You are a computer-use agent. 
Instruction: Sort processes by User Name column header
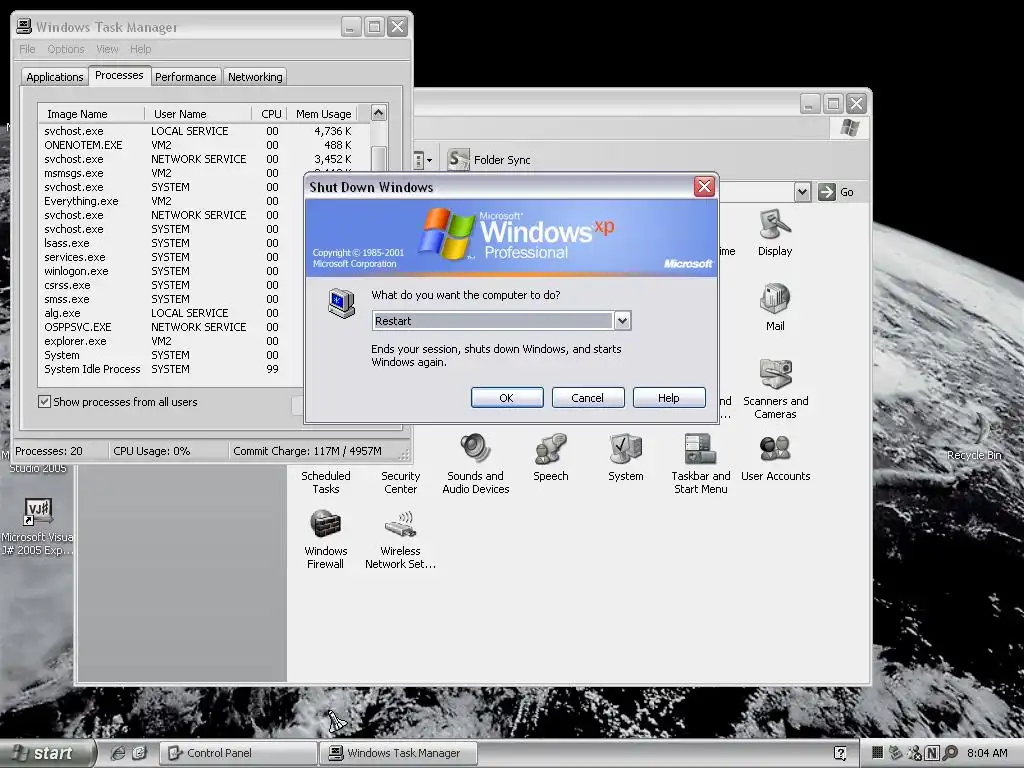[x=198, y=114]
